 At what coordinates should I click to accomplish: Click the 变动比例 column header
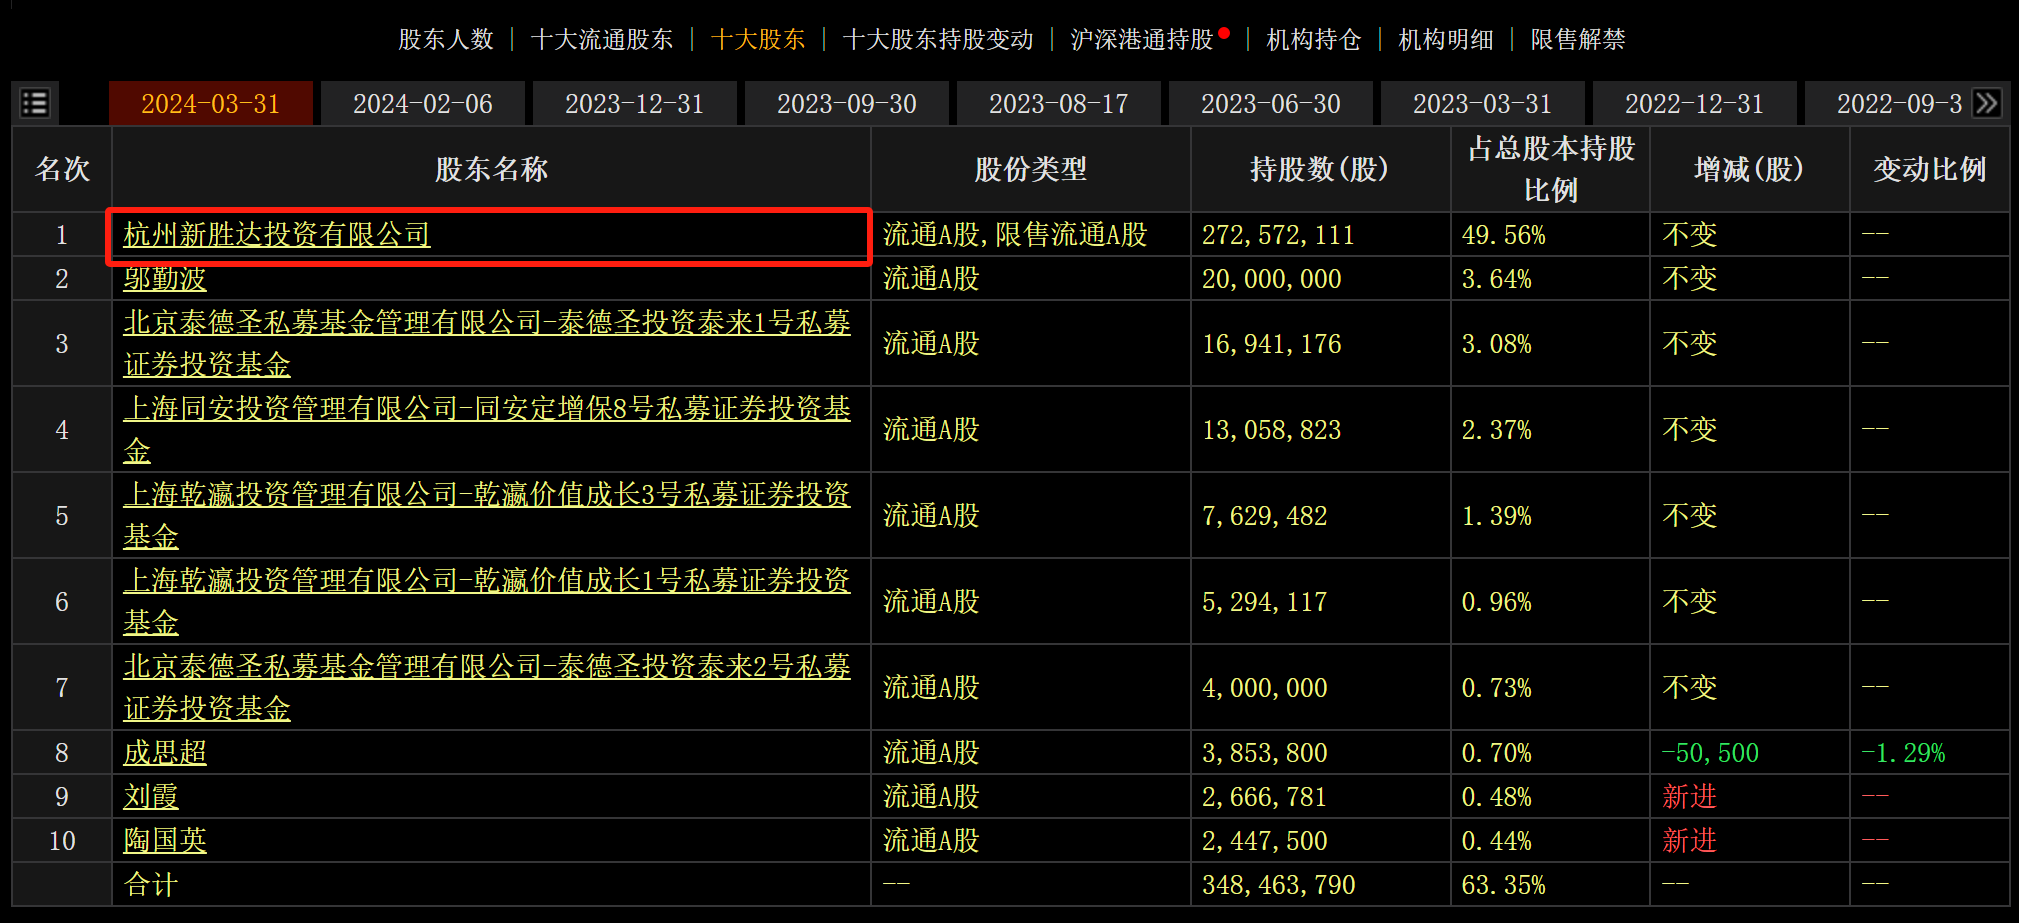1929,169
